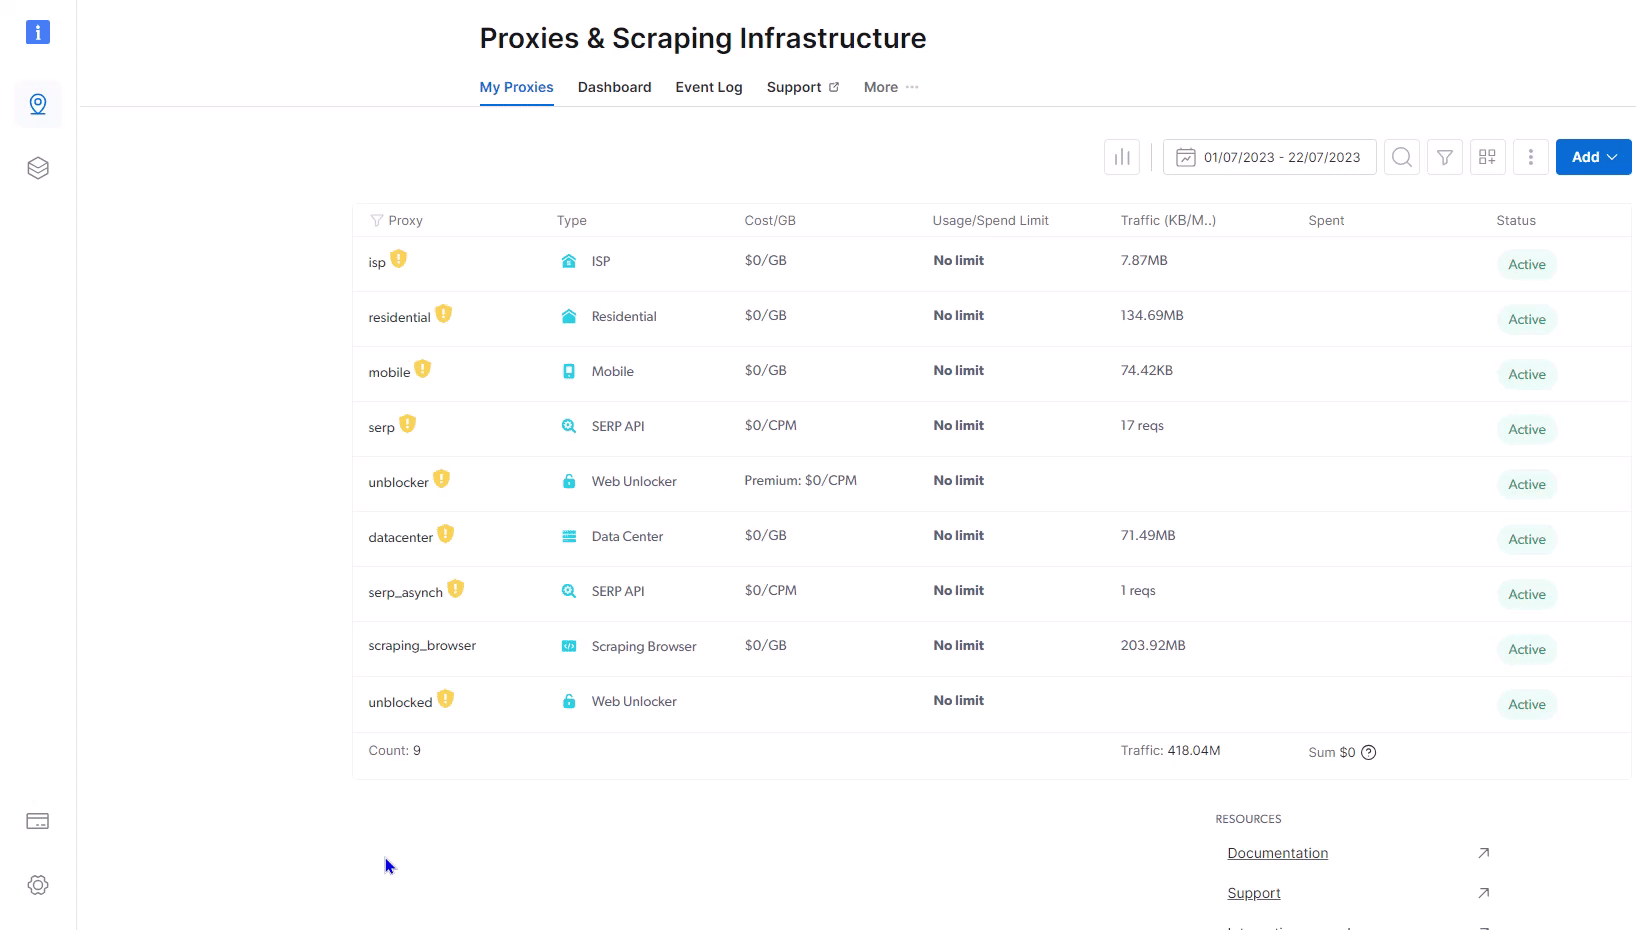
Task: Open the statistics chart view
Action: click(x=1122, y=157)
